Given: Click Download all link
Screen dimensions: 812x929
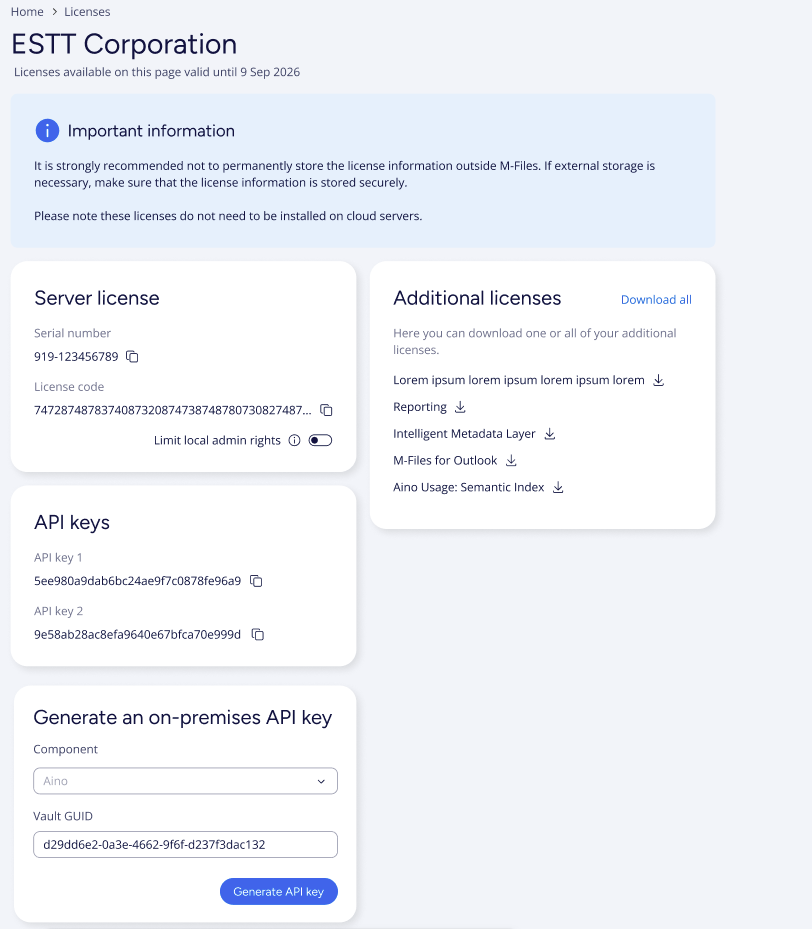Looking at the screenshot, I should point(656,300).
